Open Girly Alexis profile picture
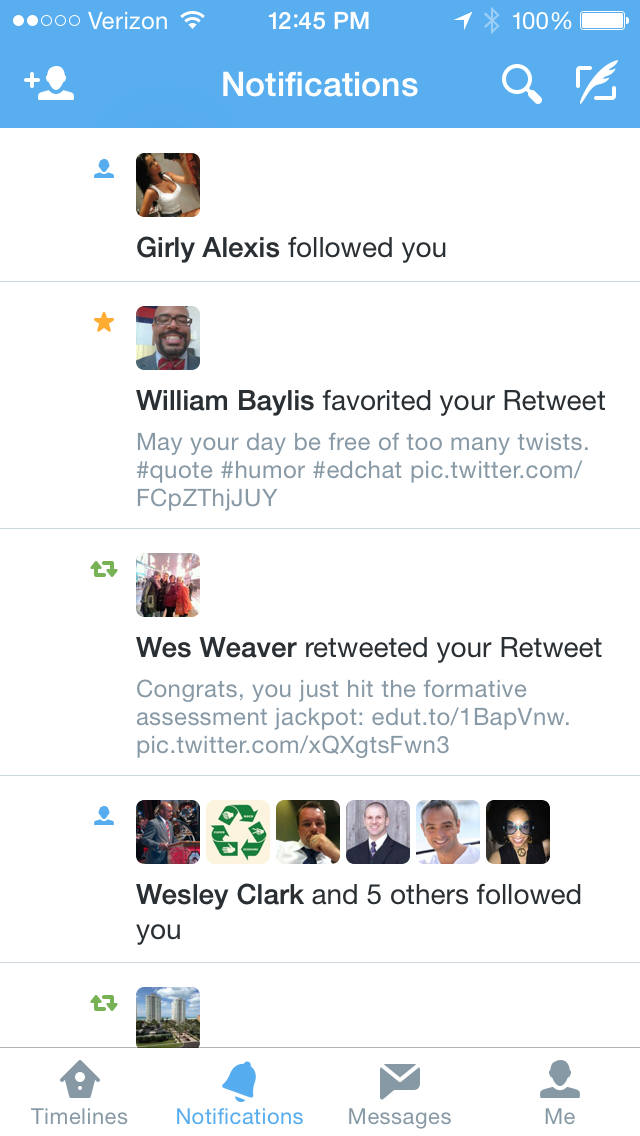Viewport: 640px width, 1136px height. [x=168, y=185]
